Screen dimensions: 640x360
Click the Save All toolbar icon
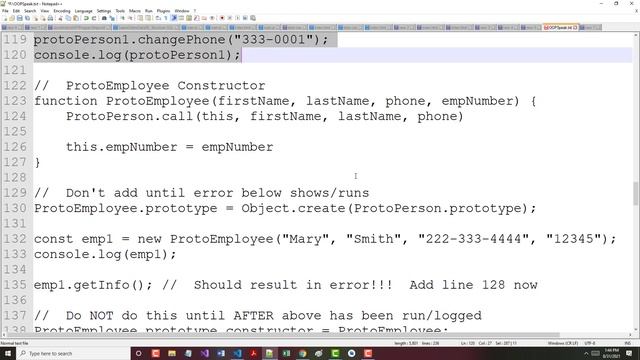click(27, 18)
